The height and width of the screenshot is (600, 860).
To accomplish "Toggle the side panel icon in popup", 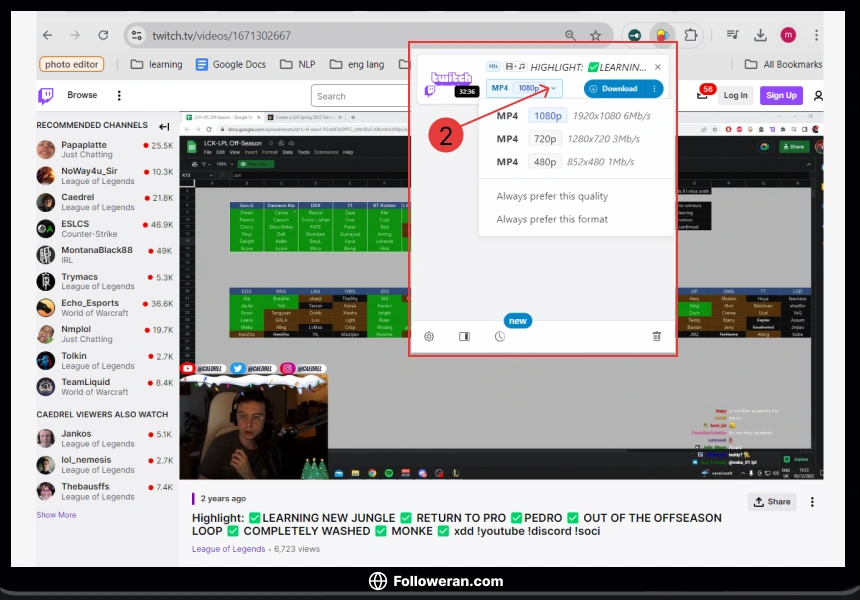I will pos(464,337).
